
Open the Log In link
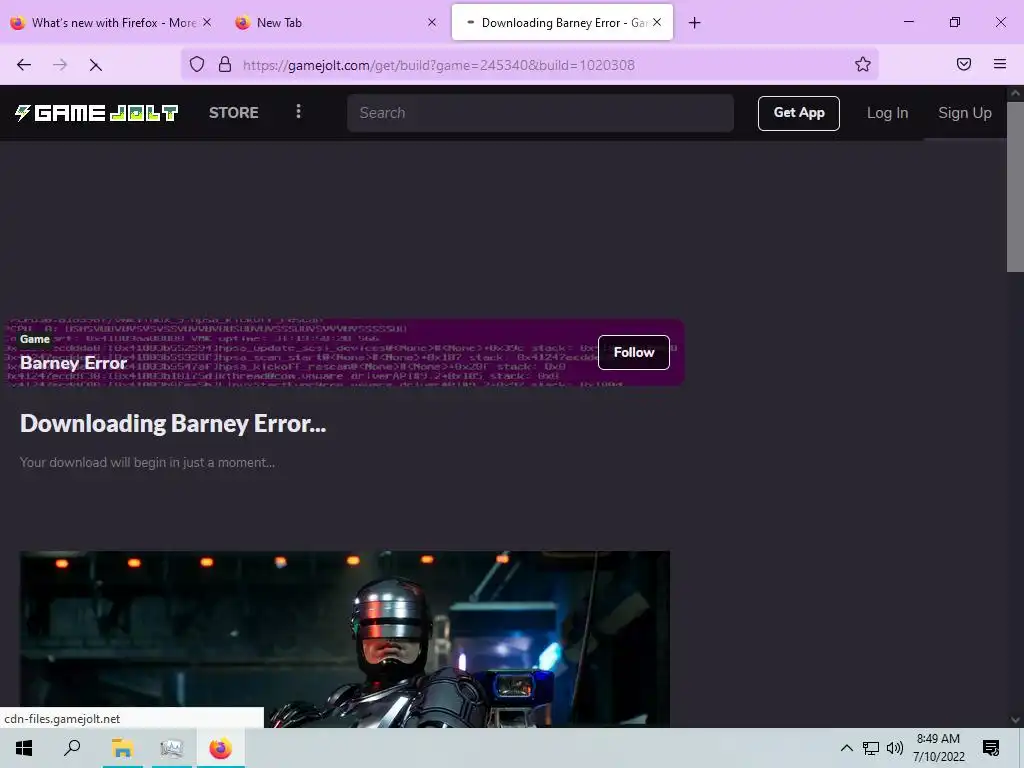(888, 113)
